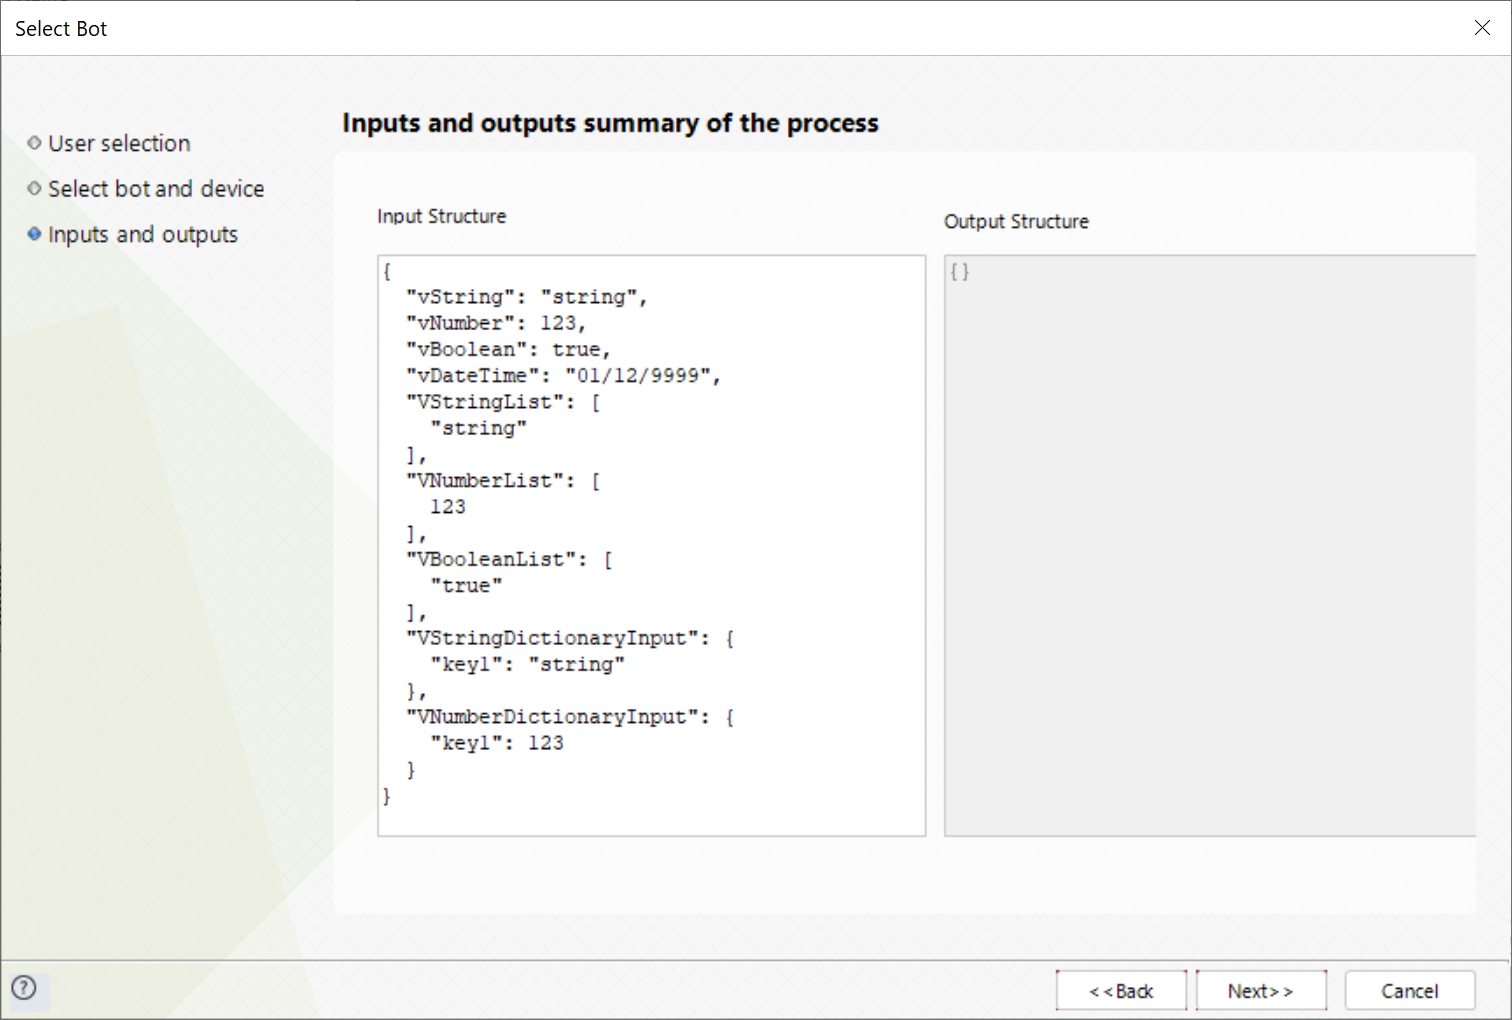Close the Select Bot dialog
This screenshot has width=1512, height=1020.
click(1482, 28)
